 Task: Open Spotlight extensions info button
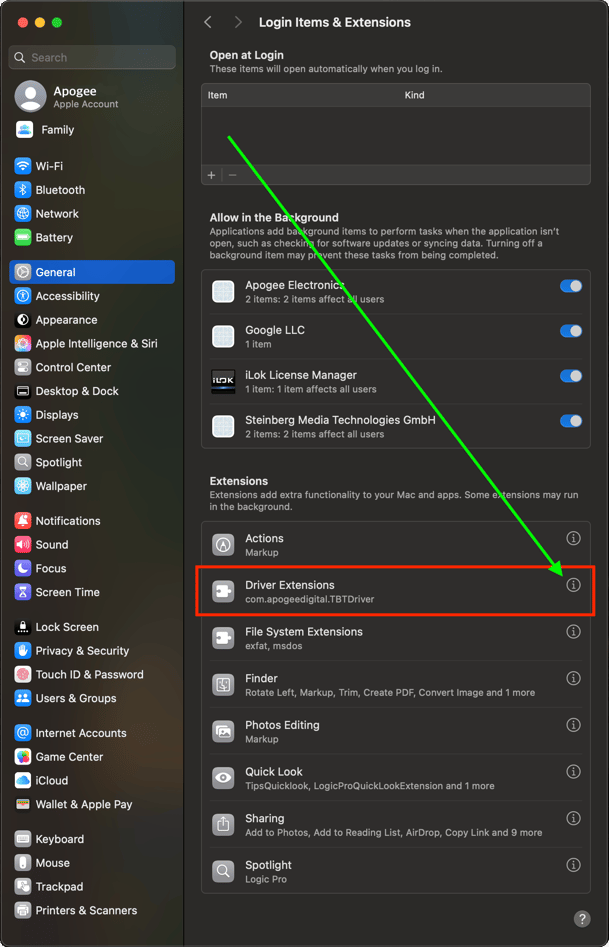click(x=573, y=865)
